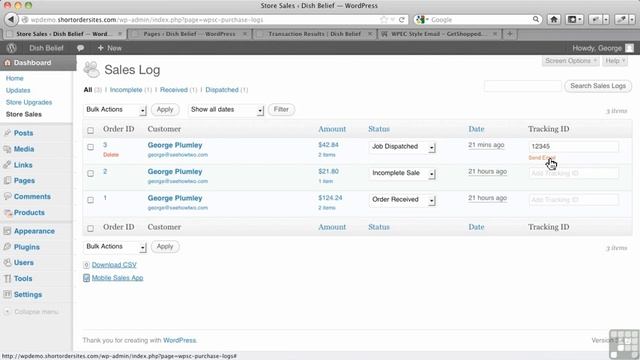Click the Plugins icon in sidebar
The height and width of the screenshot is (360, 640).
[7, 247]
